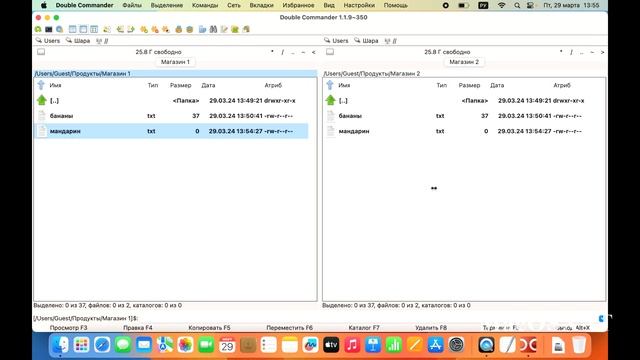Click right panel > button
The image size is (640, 360).
(602, 52)
